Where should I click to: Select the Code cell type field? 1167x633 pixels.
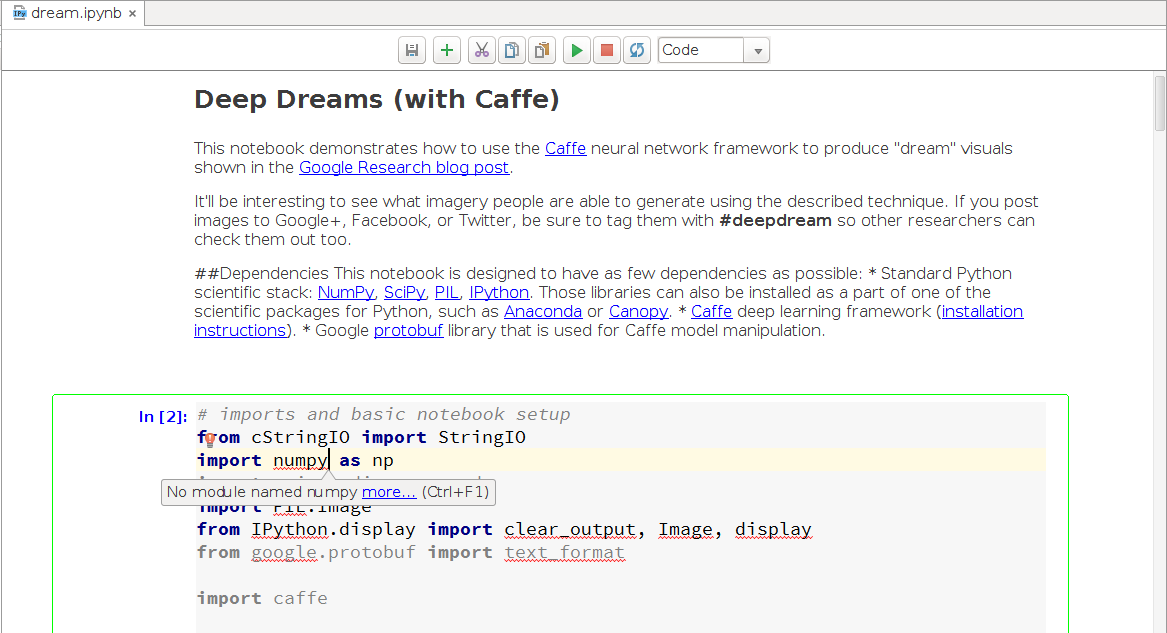[701, 51]
